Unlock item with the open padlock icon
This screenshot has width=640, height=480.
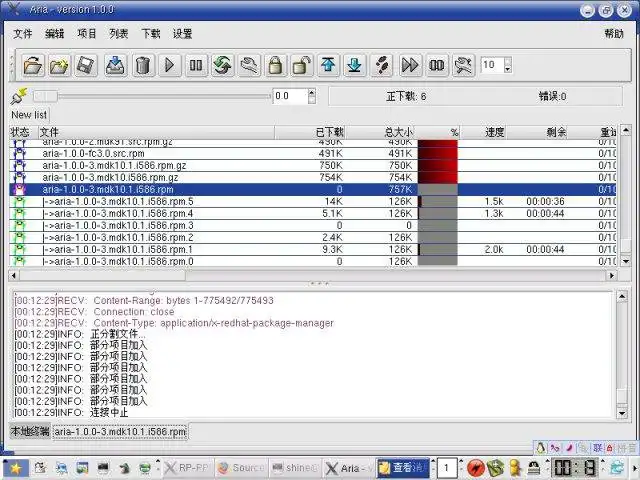302,65
